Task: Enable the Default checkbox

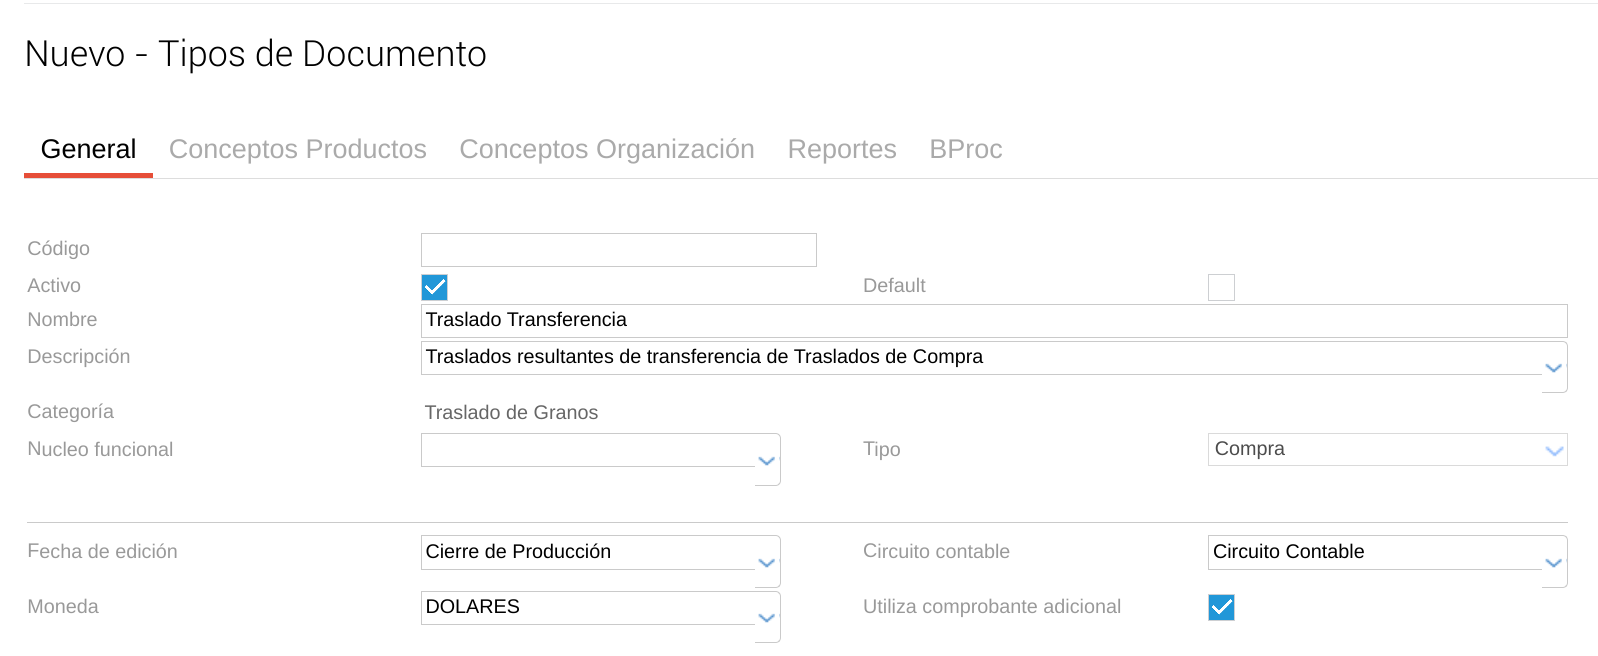Action: click(x=1220, y=288)
